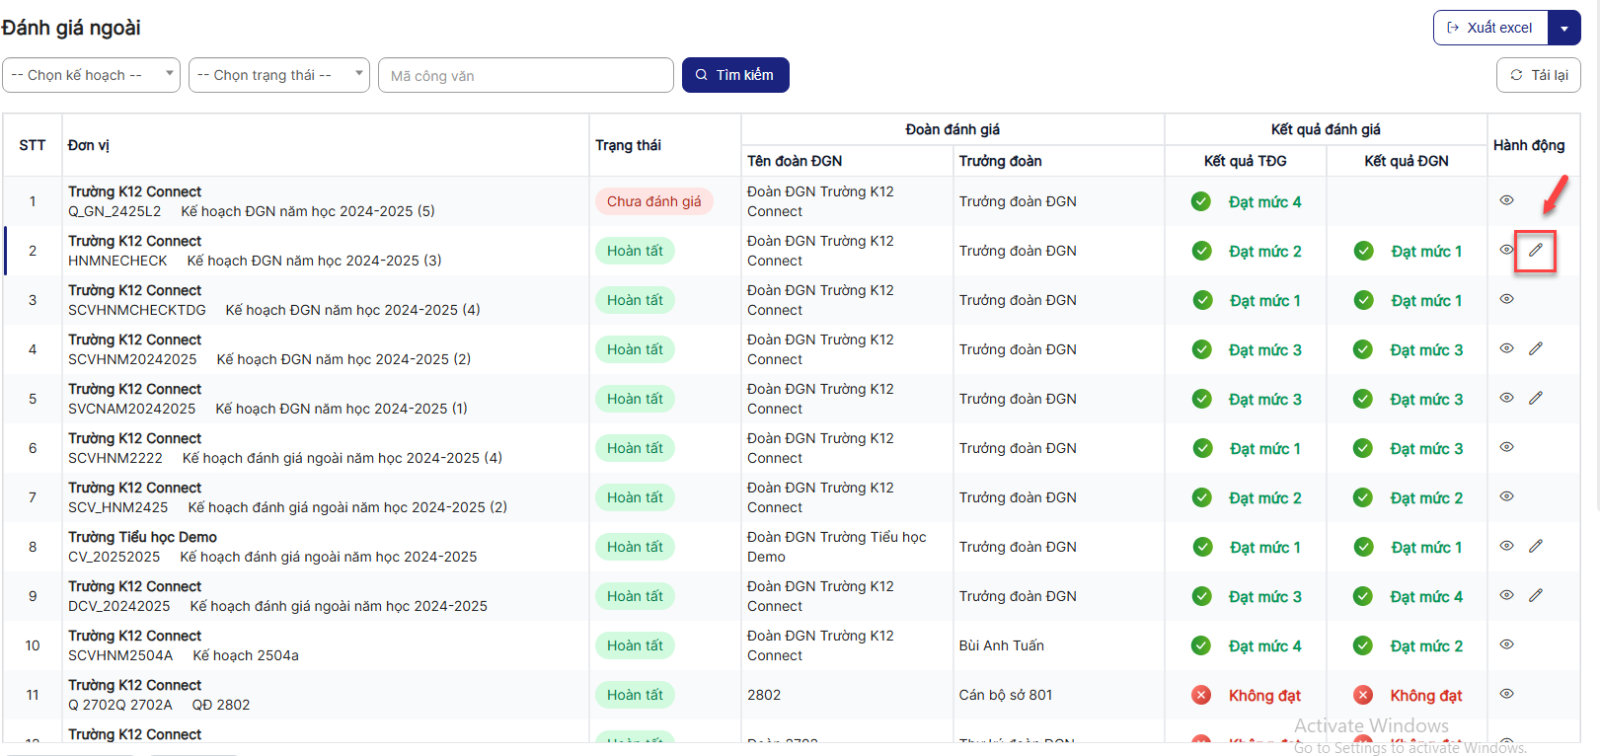Click the edit pencil icon in row 2
Screen dimensions: 1600x756
(1535, 250)
